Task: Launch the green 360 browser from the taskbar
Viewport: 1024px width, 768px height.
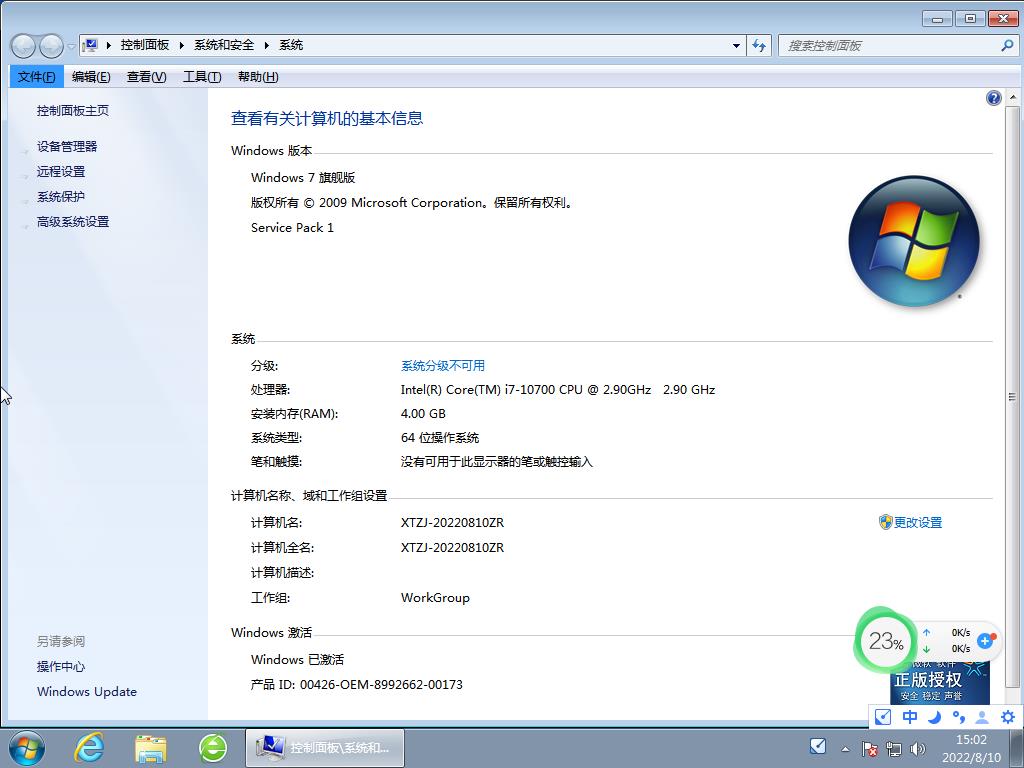Action: click(x=212, y=747)
